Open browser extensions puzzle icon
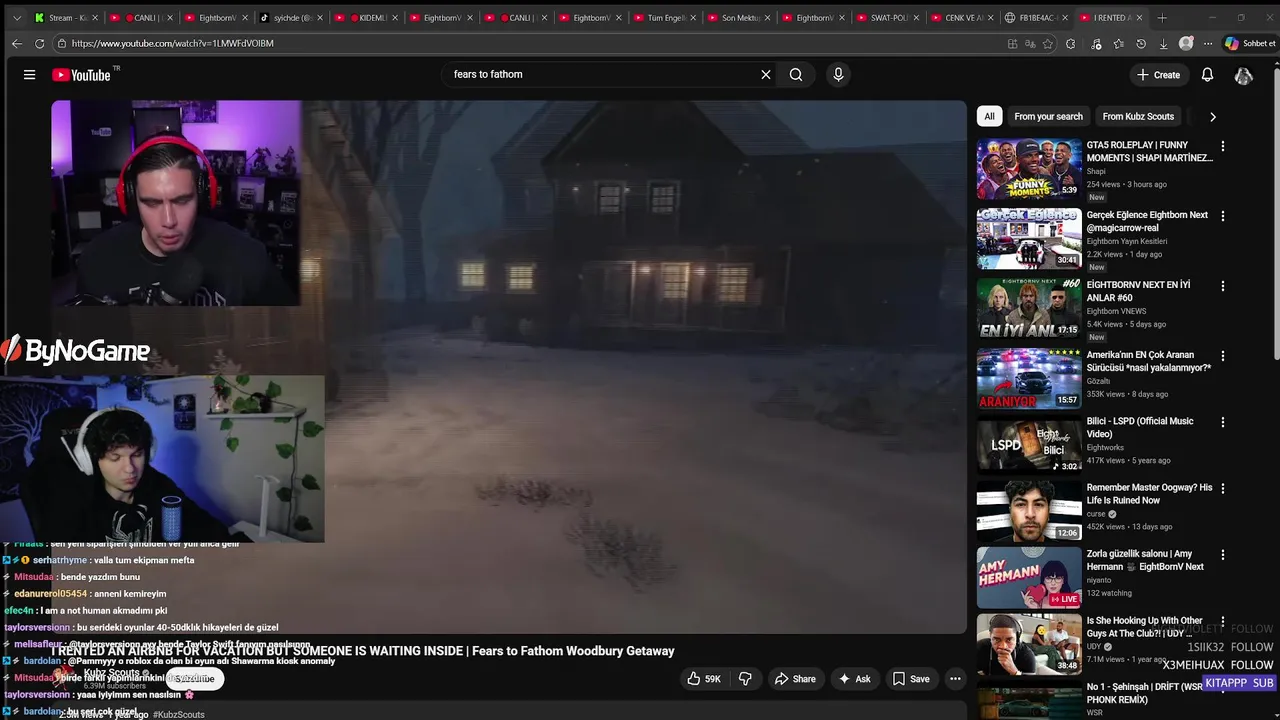The height and width of the screenshot is (720, 1280). (x=1071, y=44)
